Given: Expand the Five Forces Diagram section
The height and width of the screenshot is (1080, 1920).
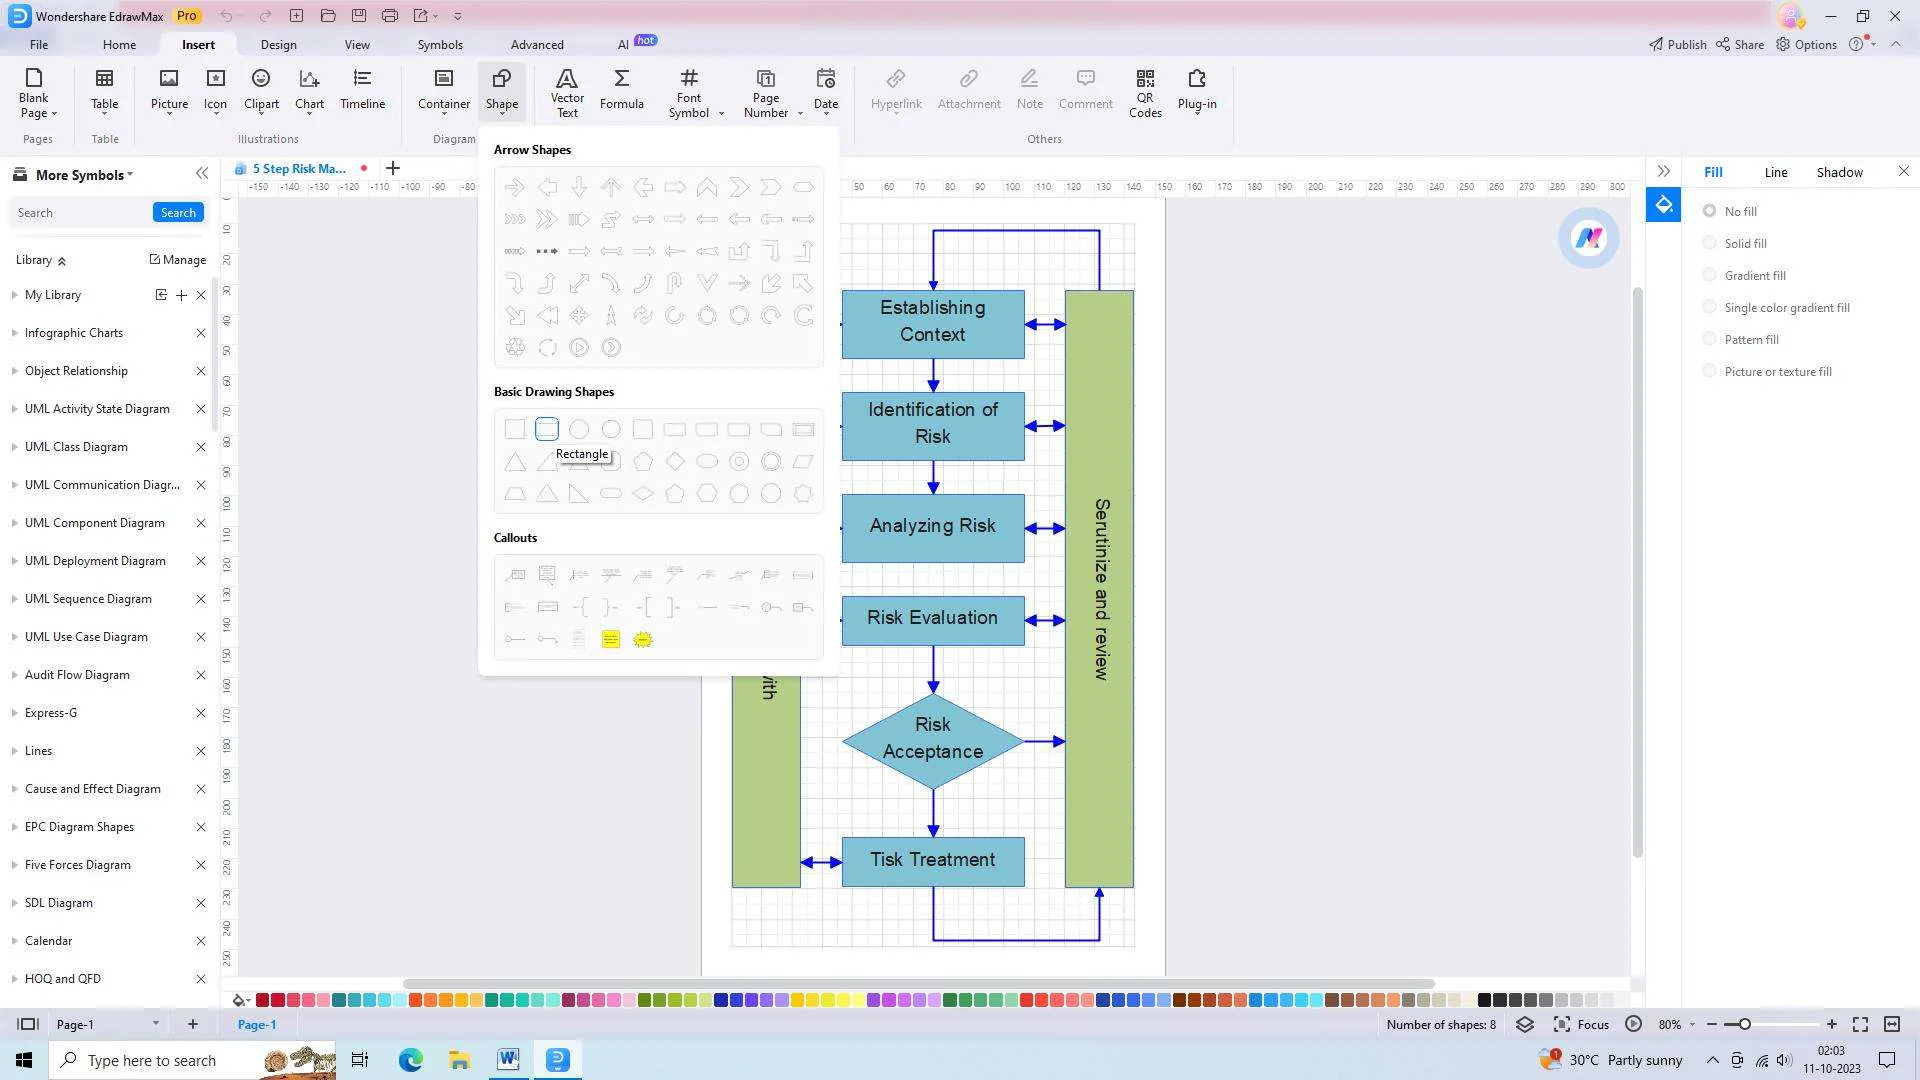Looking at the screenshot, I should point(13,864).
